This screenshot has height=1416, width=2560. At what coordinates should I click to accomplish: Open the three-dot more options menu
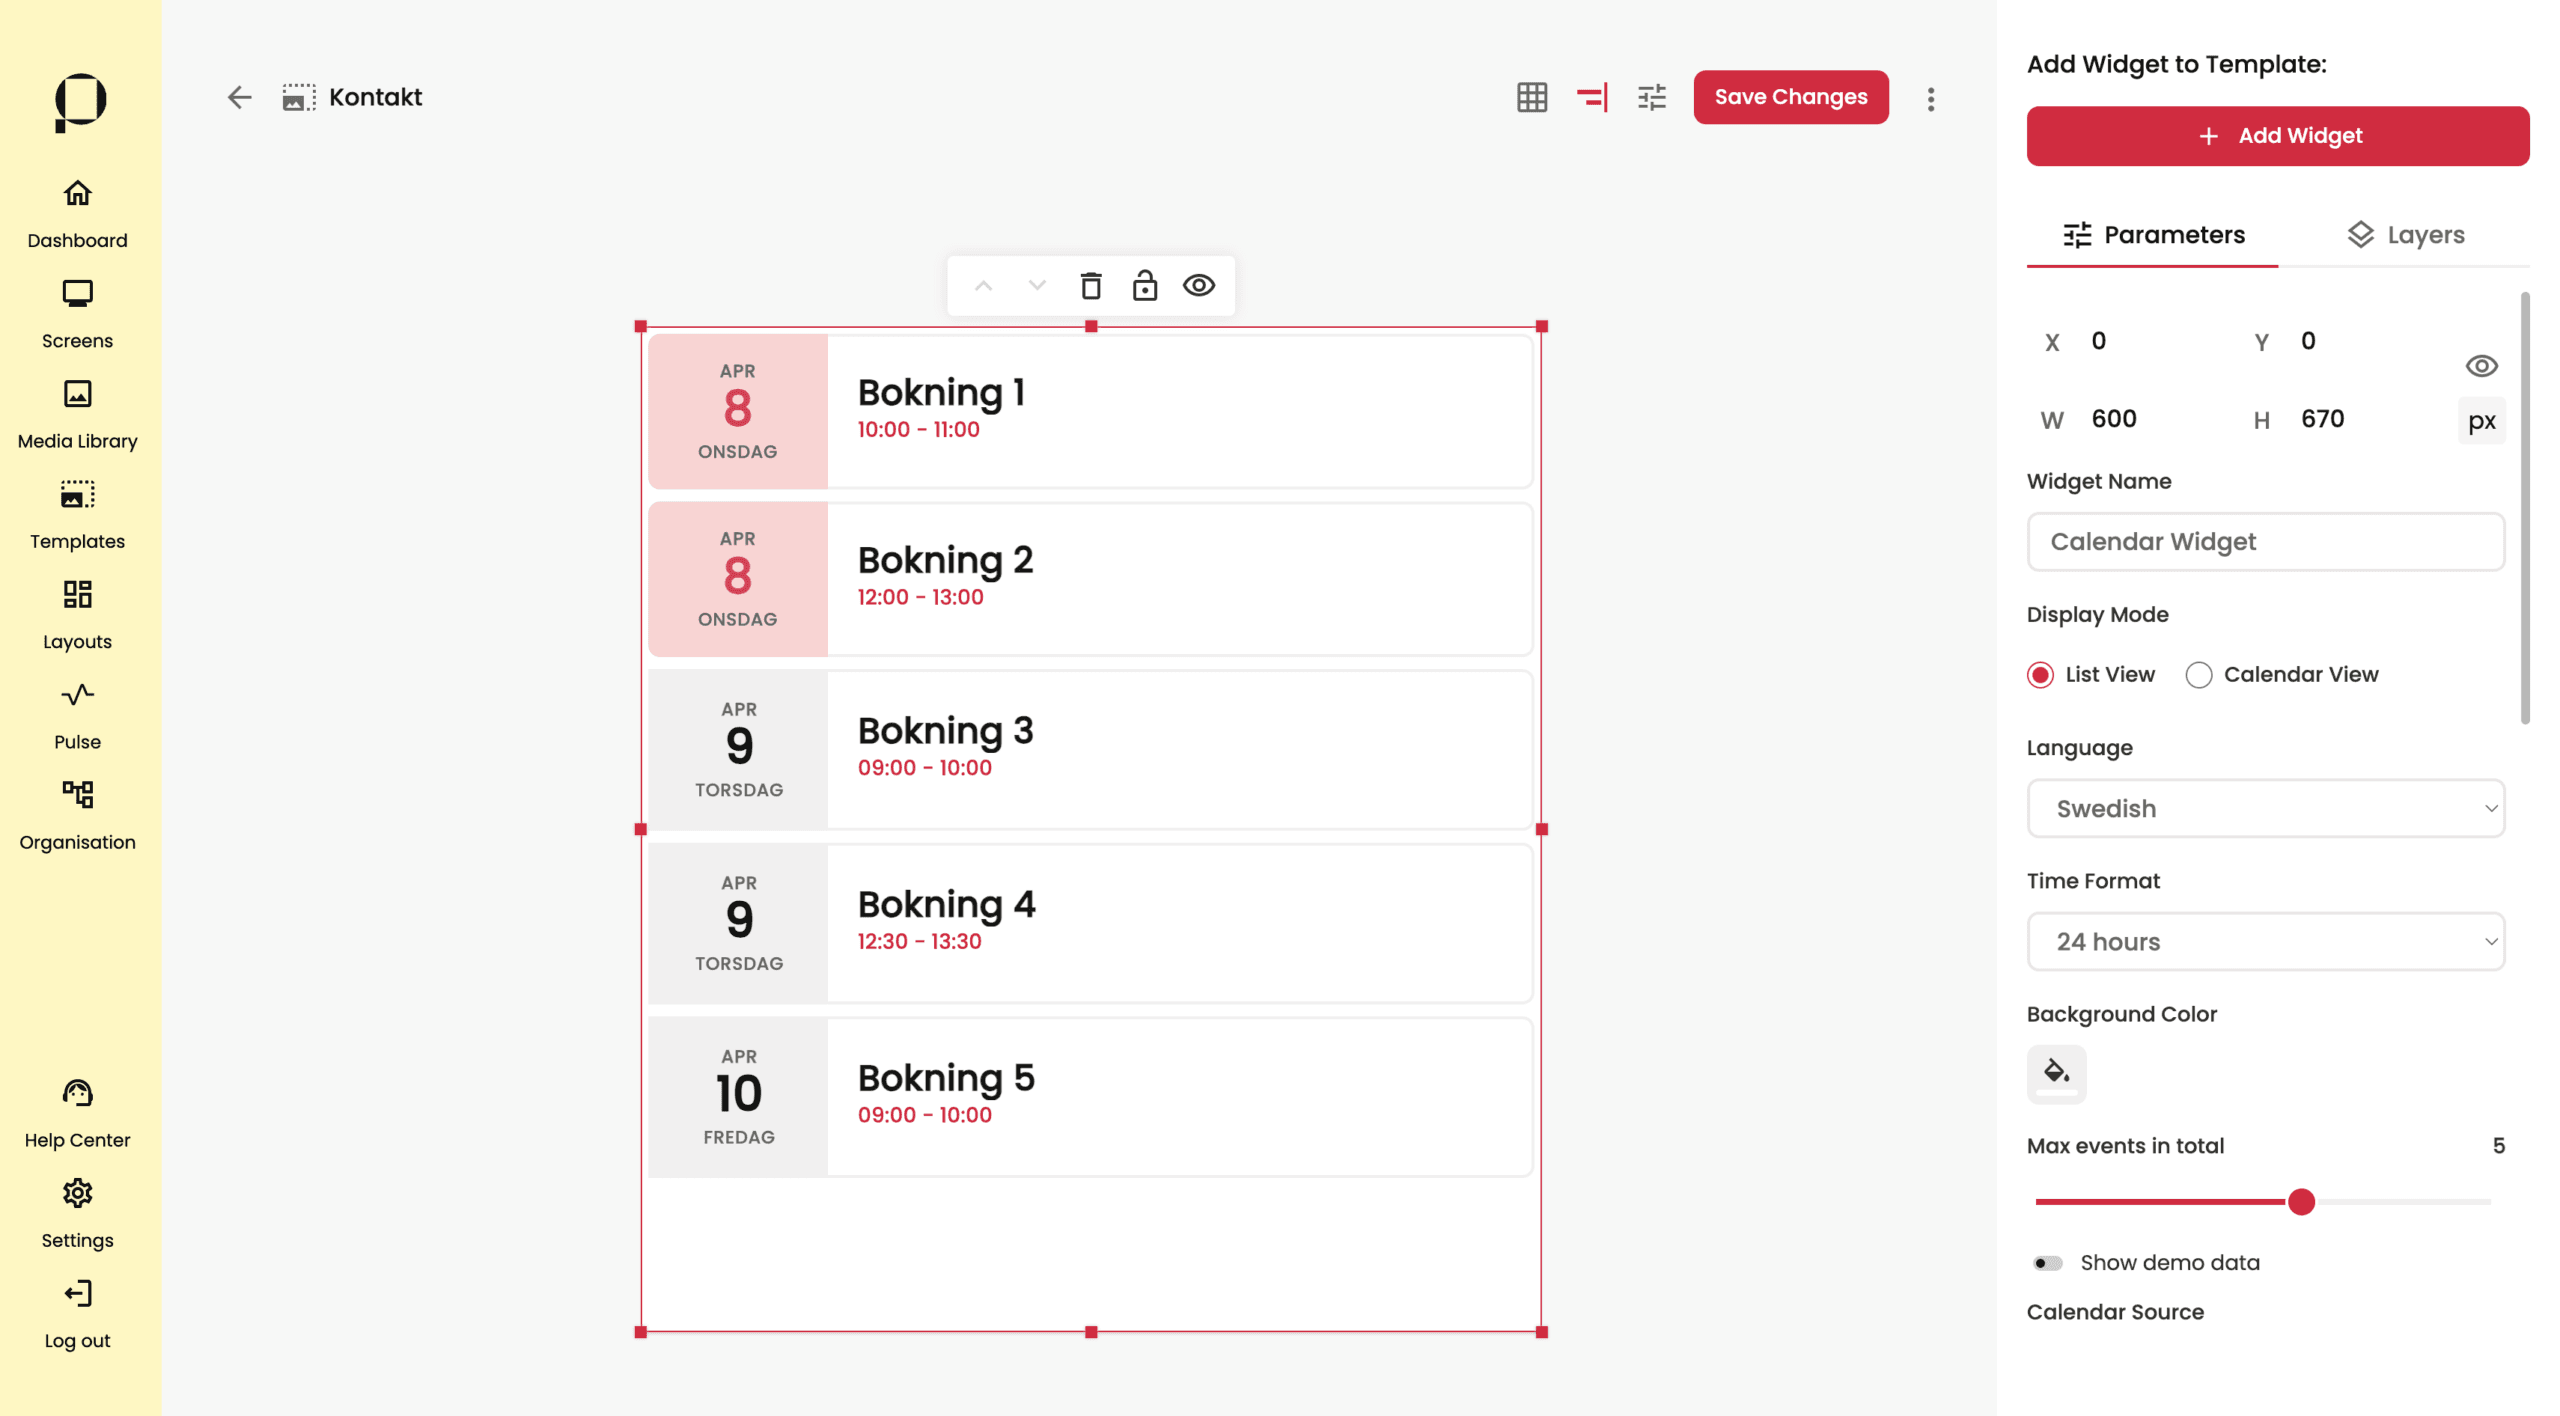(1930, 99)
